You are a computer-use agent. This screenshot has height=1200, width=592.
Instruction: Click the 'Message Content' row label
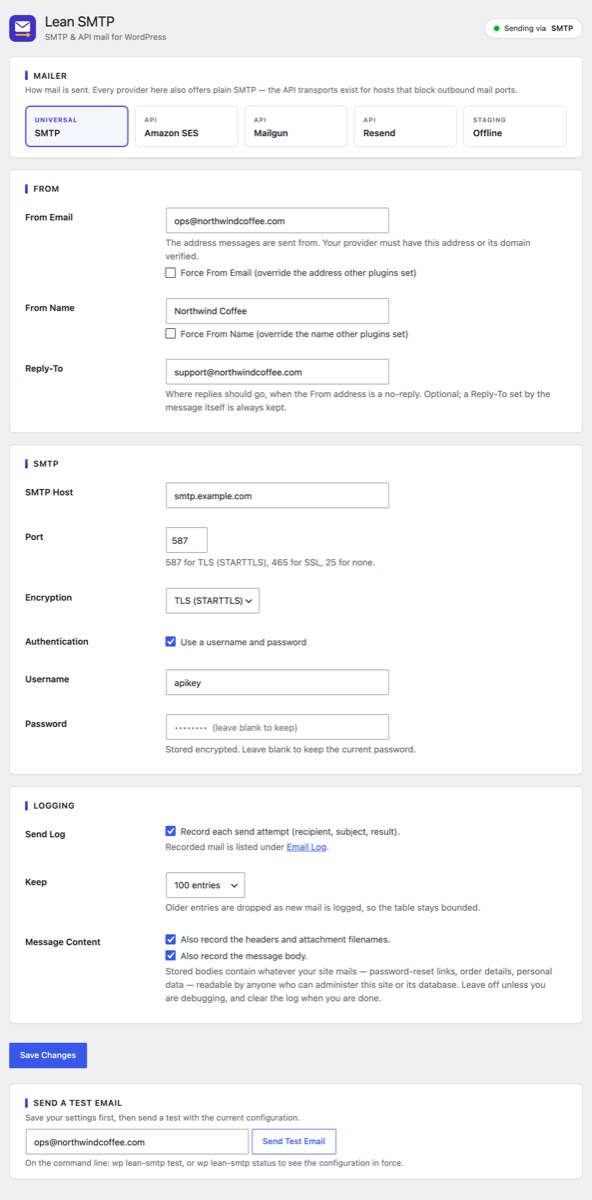(62, 942)
